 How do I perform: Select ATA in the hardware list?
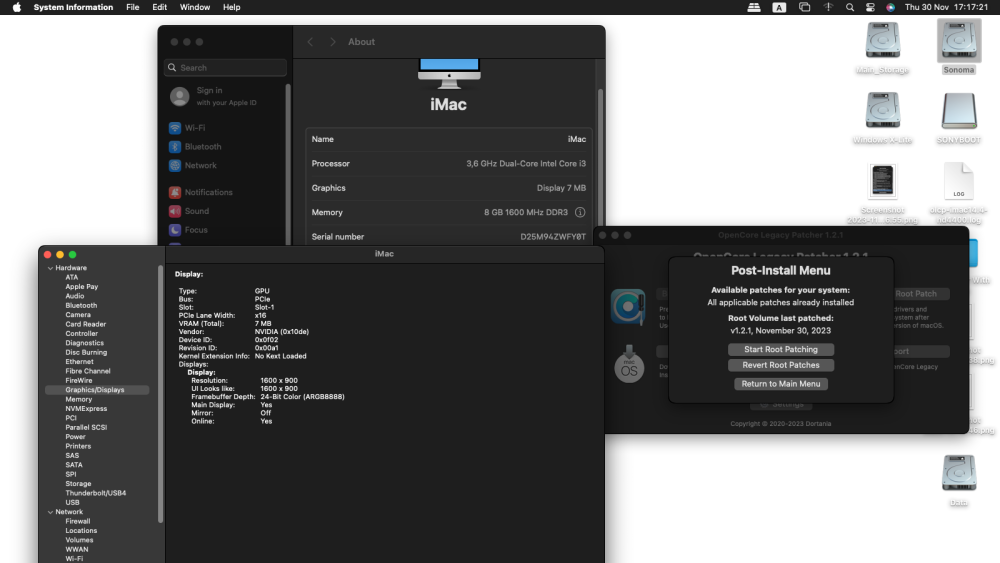pyautogui.click(x=71, y=277)
